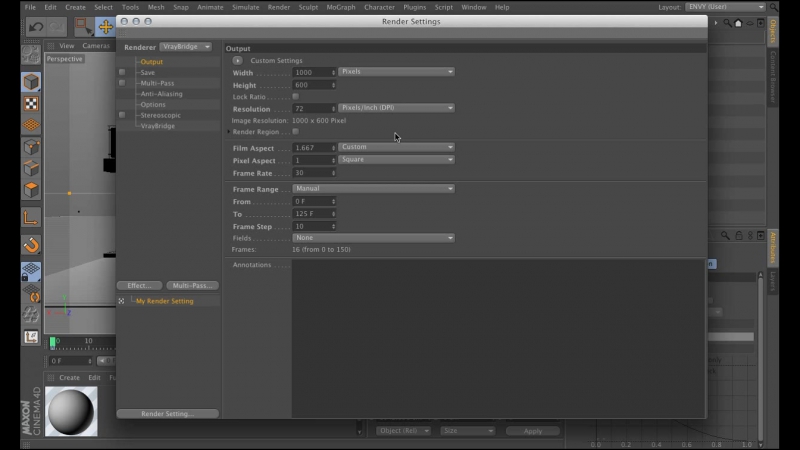Enable Axis mode L-shaped icon

(x=31, y=218)
